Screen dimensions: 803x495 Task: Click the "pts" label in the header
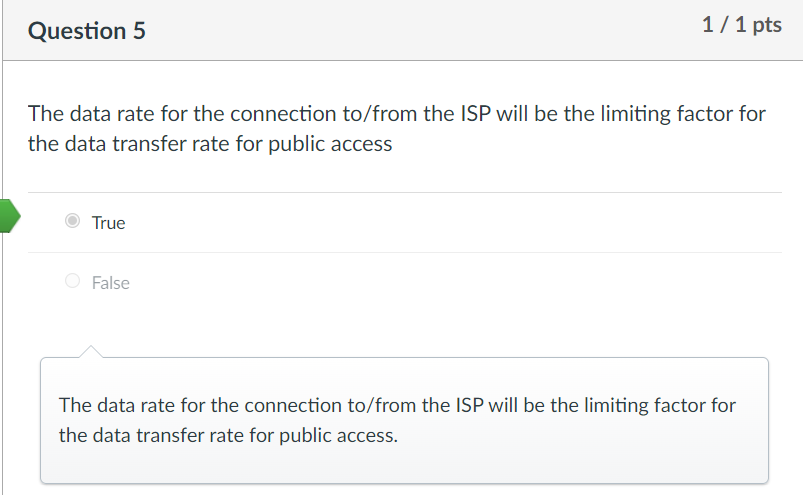(x=767, y=25)
